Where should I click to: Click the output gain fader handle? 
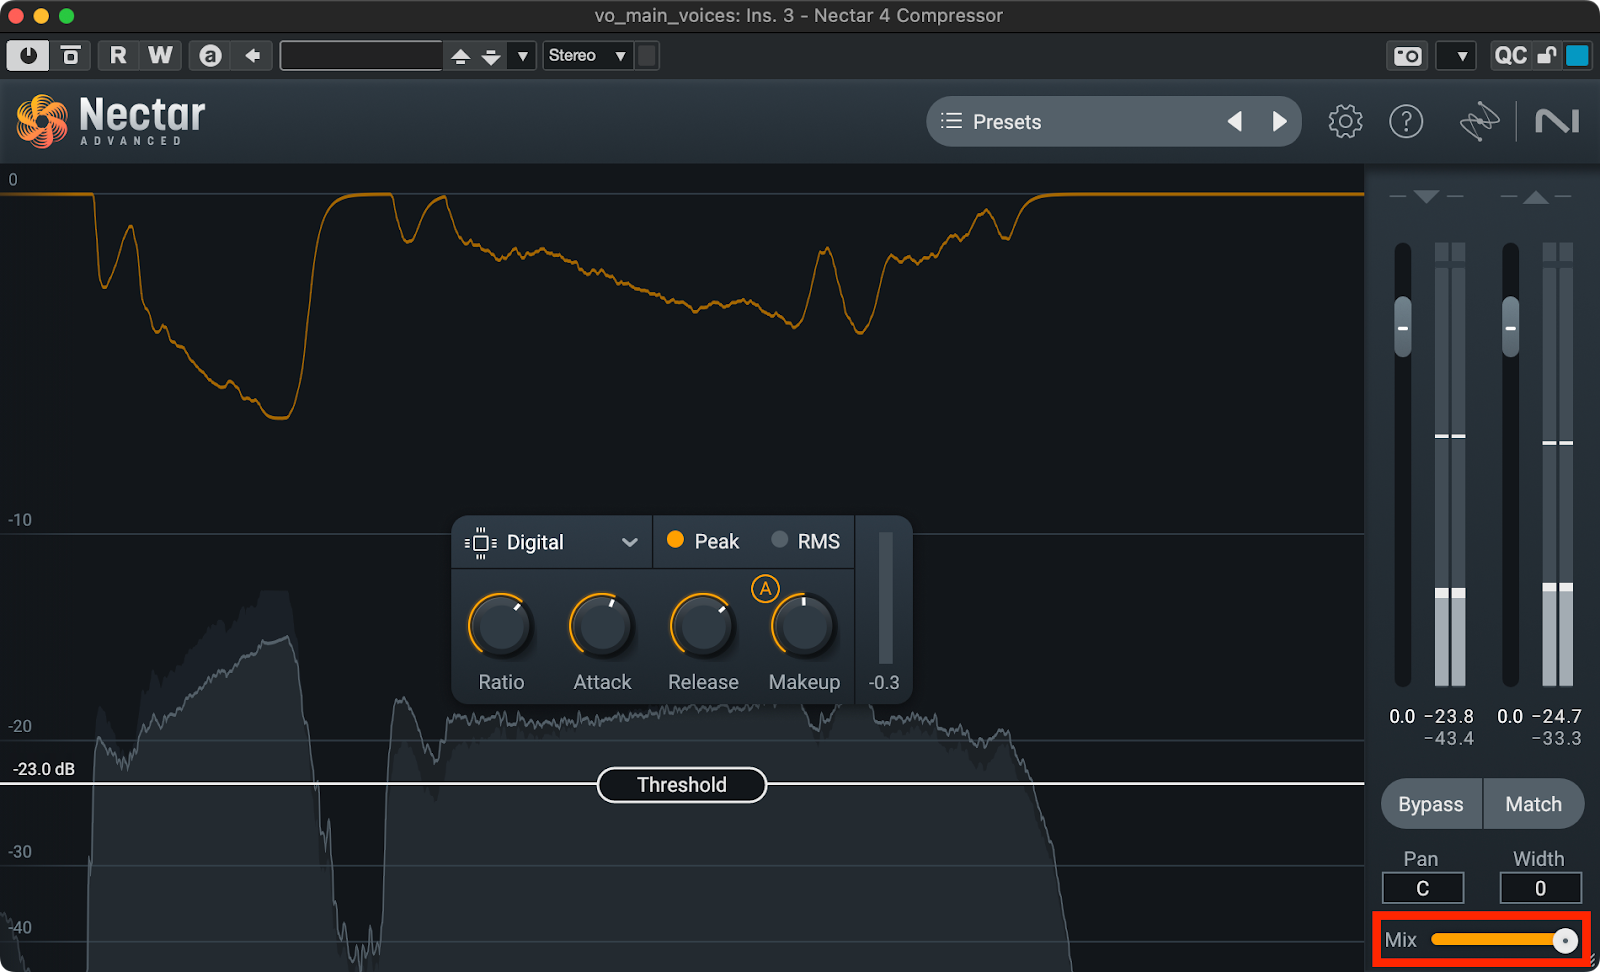tap(1510, 327)
